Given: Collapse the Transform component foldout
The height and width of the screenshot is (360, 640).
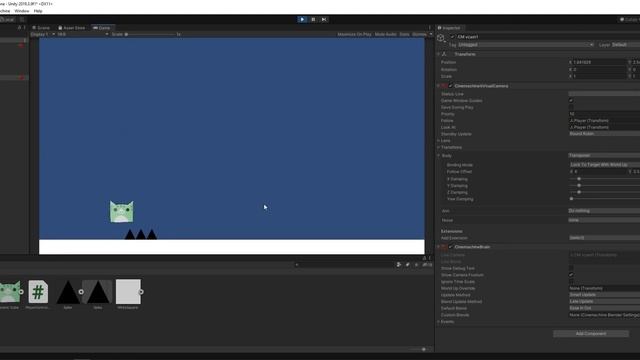Looking at the screenshot, I should click(438, 54).
